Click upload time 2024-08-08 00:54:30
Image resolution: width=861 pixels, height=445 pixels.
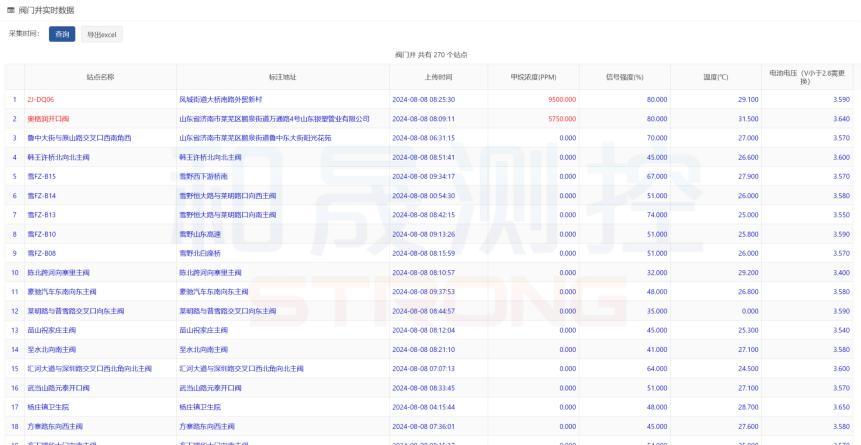click(x=424, y=196)
